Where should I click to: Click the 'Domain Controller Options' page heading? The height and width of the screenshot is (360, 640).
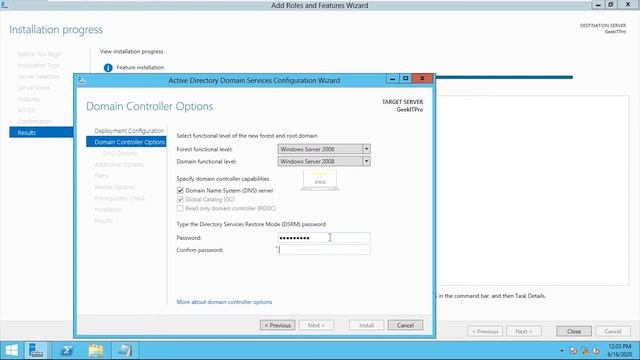coord(149,107)
